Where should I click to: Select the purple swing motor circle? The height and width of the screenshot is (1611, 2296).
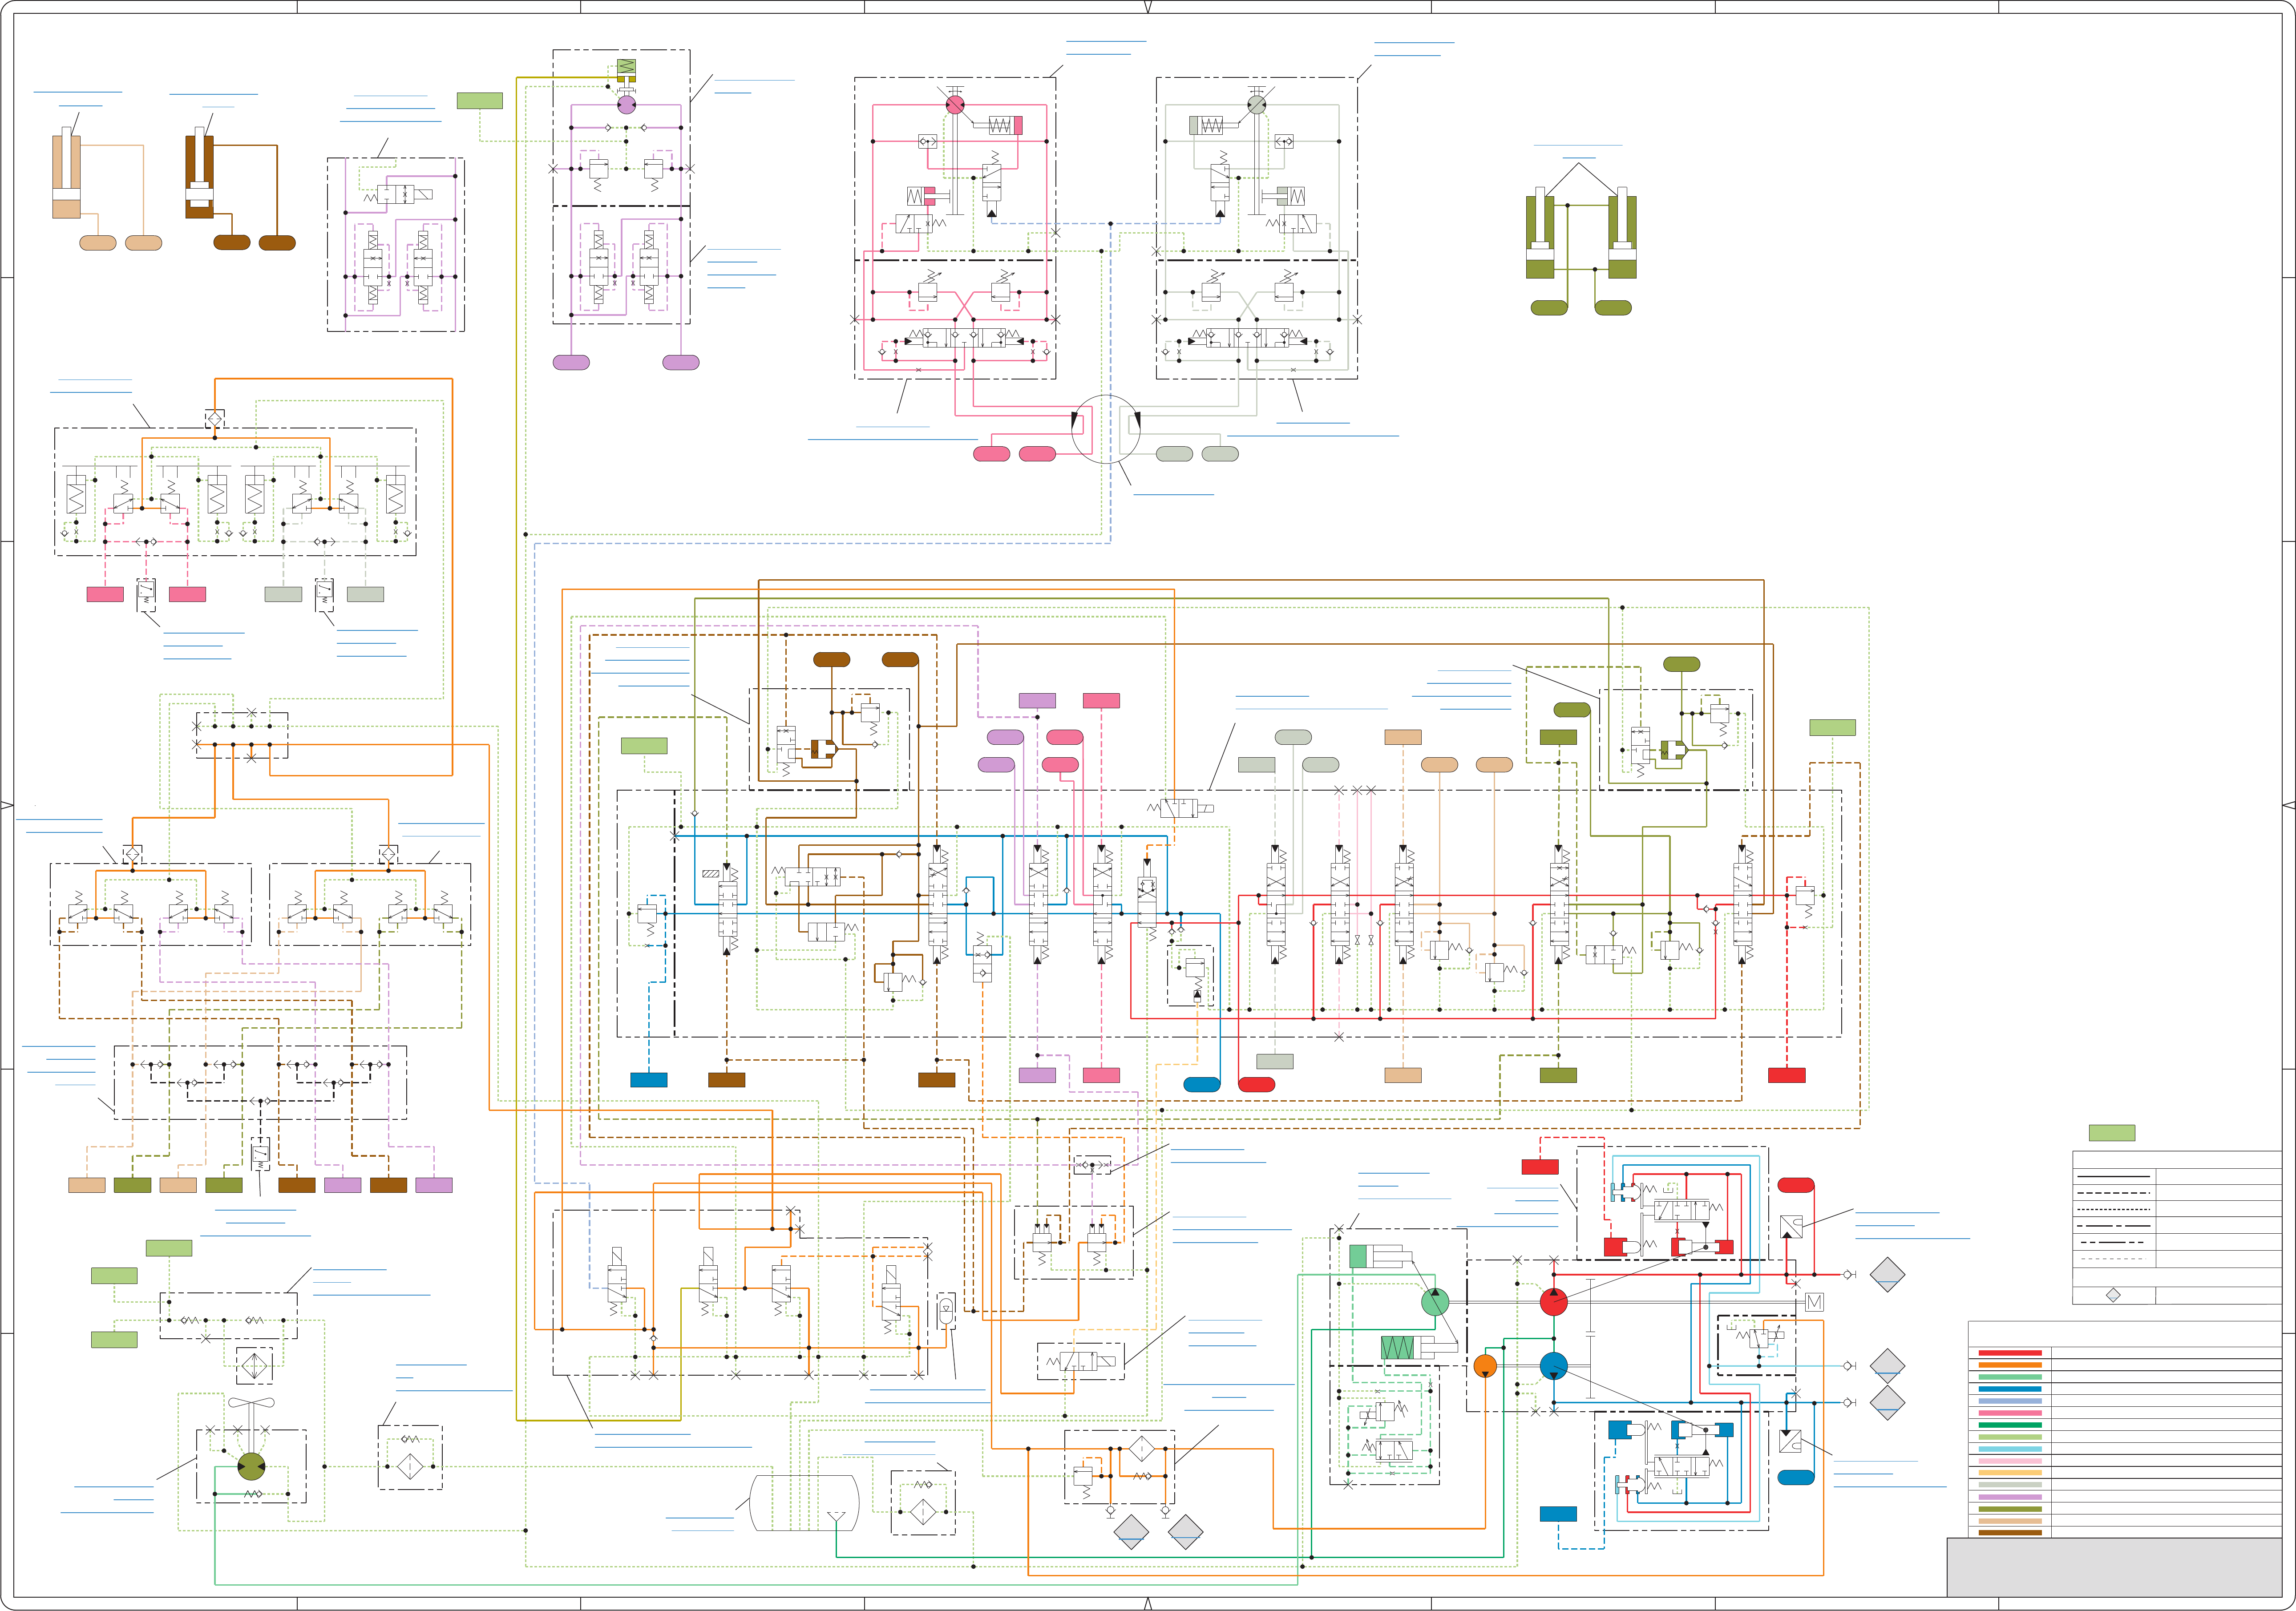(x=626, y=104)
